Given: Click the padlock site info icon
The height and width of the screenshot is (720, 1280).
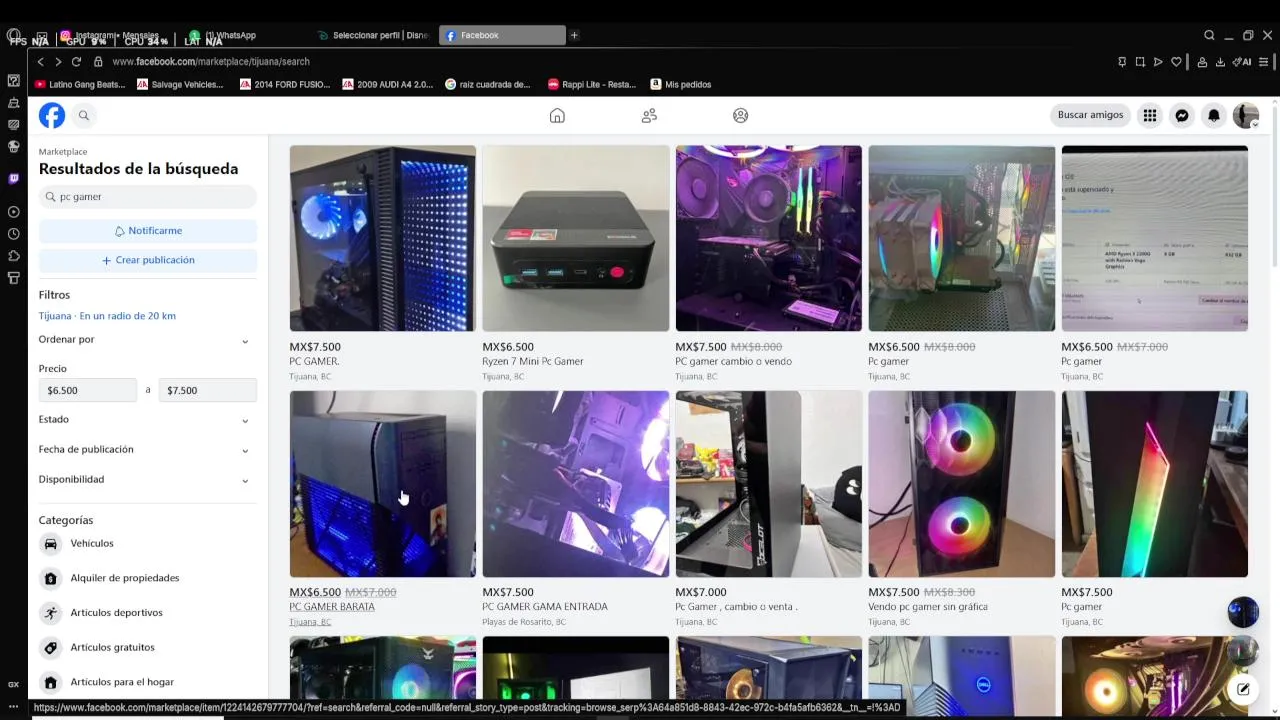Looking at the screenshot, I should coord(98,62).
